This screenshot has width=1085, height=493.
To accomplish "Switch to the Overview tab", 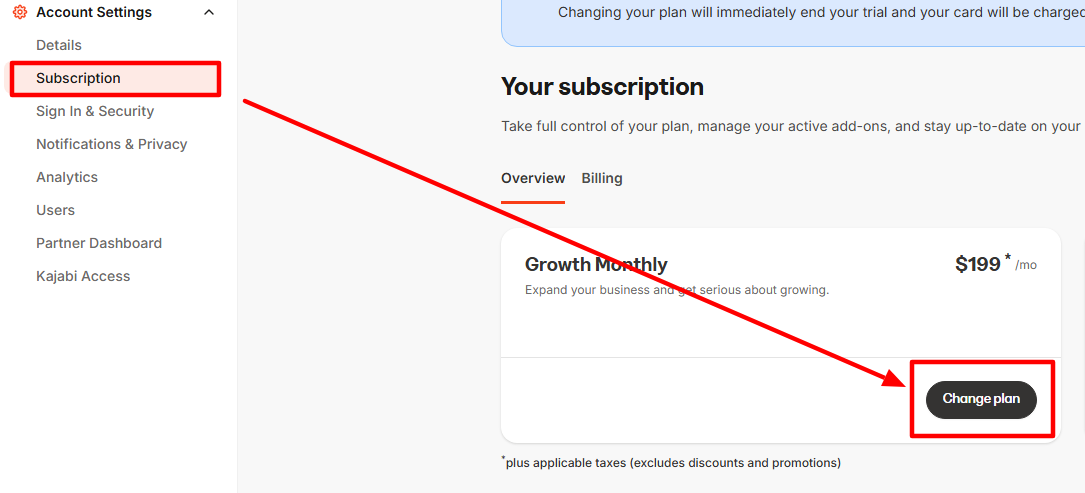I will (533, 178).
